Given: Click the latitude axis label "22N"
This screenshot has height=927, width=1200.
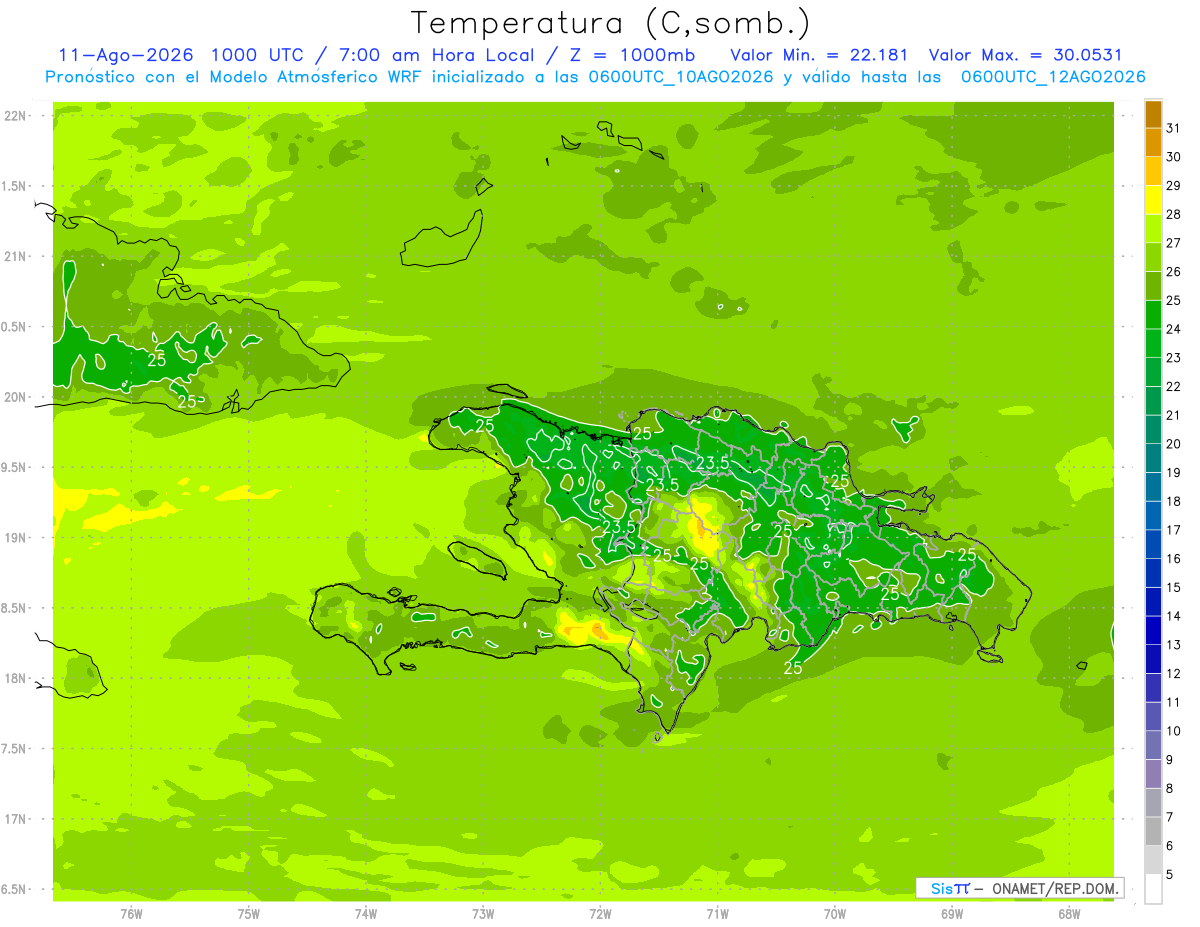Looking at the screenshot, I should (14, 116).
